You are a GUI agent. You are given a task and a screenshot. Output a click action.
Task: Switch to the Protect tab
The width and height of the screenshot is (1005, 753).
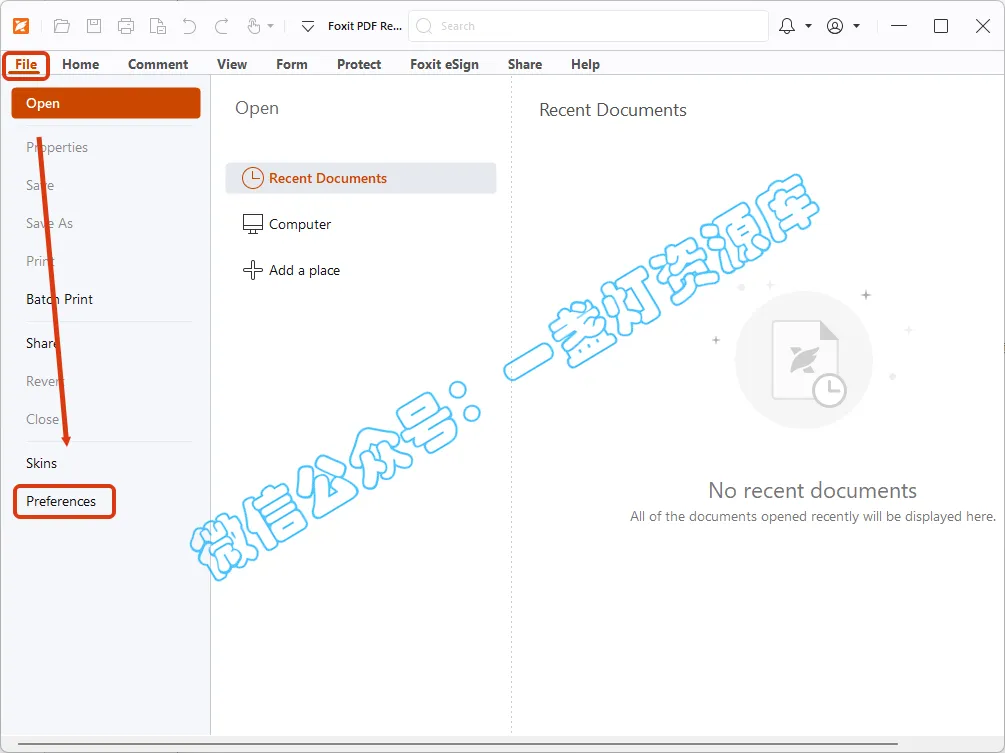(x=359, y=65)
